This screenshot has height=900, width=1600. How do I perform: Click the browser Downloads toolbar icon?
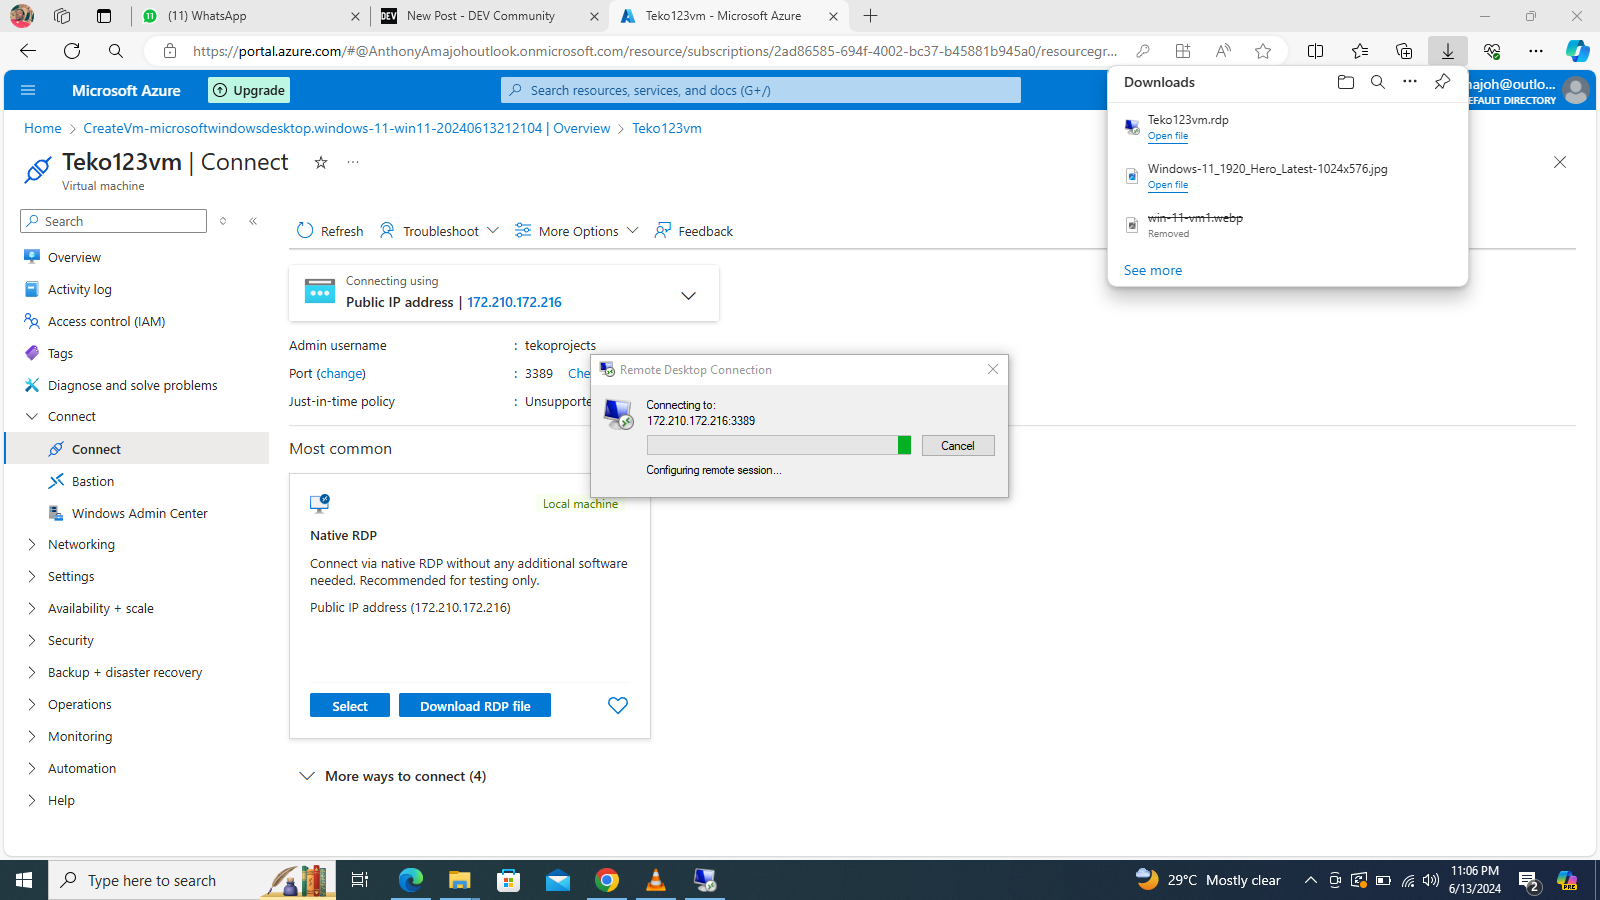[1448, 51]
